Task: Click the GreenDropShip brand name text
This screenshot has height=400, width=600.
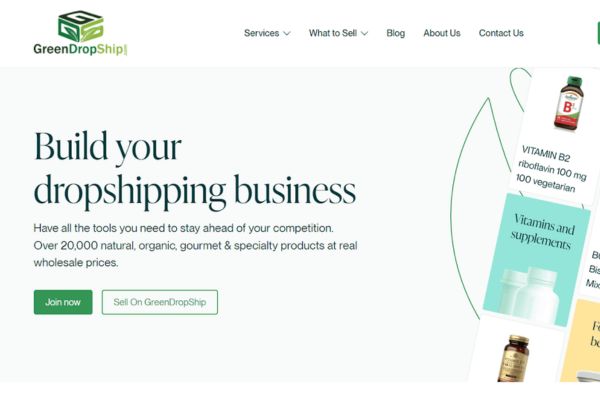Action: pos(80,49)
